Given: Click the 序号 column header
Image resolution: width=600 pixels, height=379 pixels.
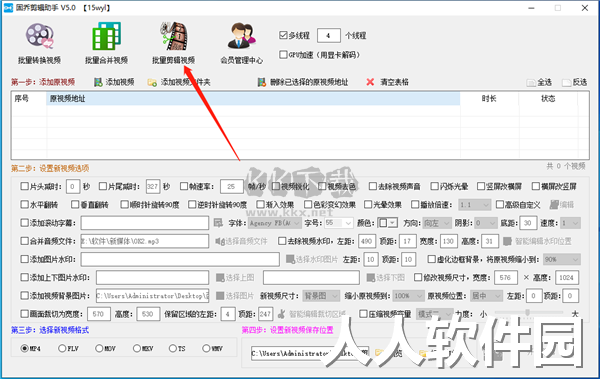Looking at the screenshot, I should coord(29,99).
